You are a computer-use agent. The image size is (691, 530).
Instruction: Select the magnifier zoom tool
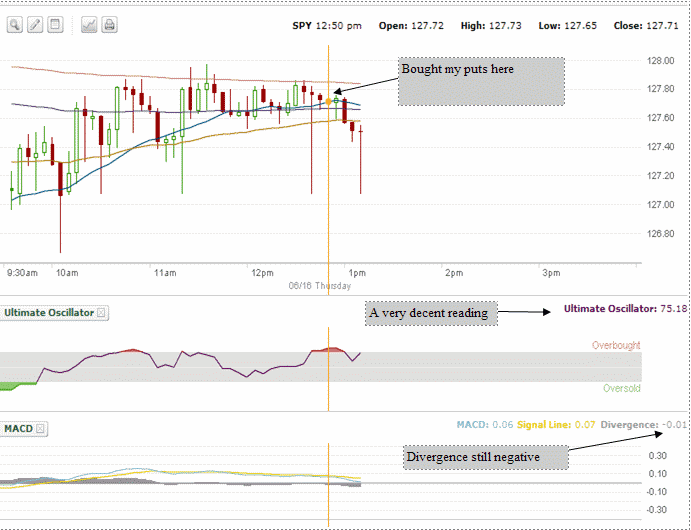tap(15, 25)
